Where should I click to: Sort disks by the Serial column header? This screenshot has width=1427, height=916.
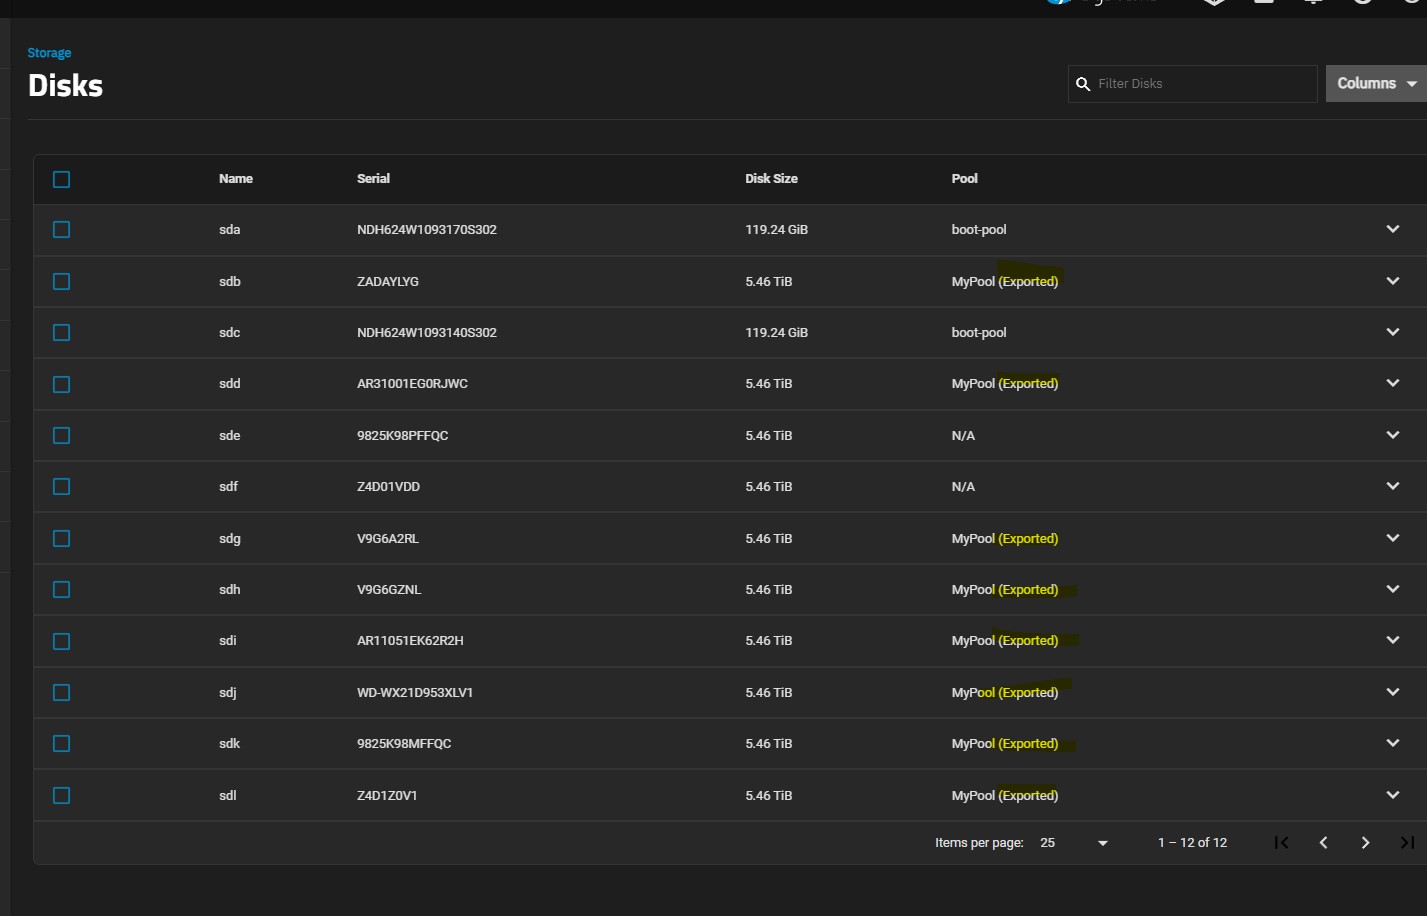[373, 179]
